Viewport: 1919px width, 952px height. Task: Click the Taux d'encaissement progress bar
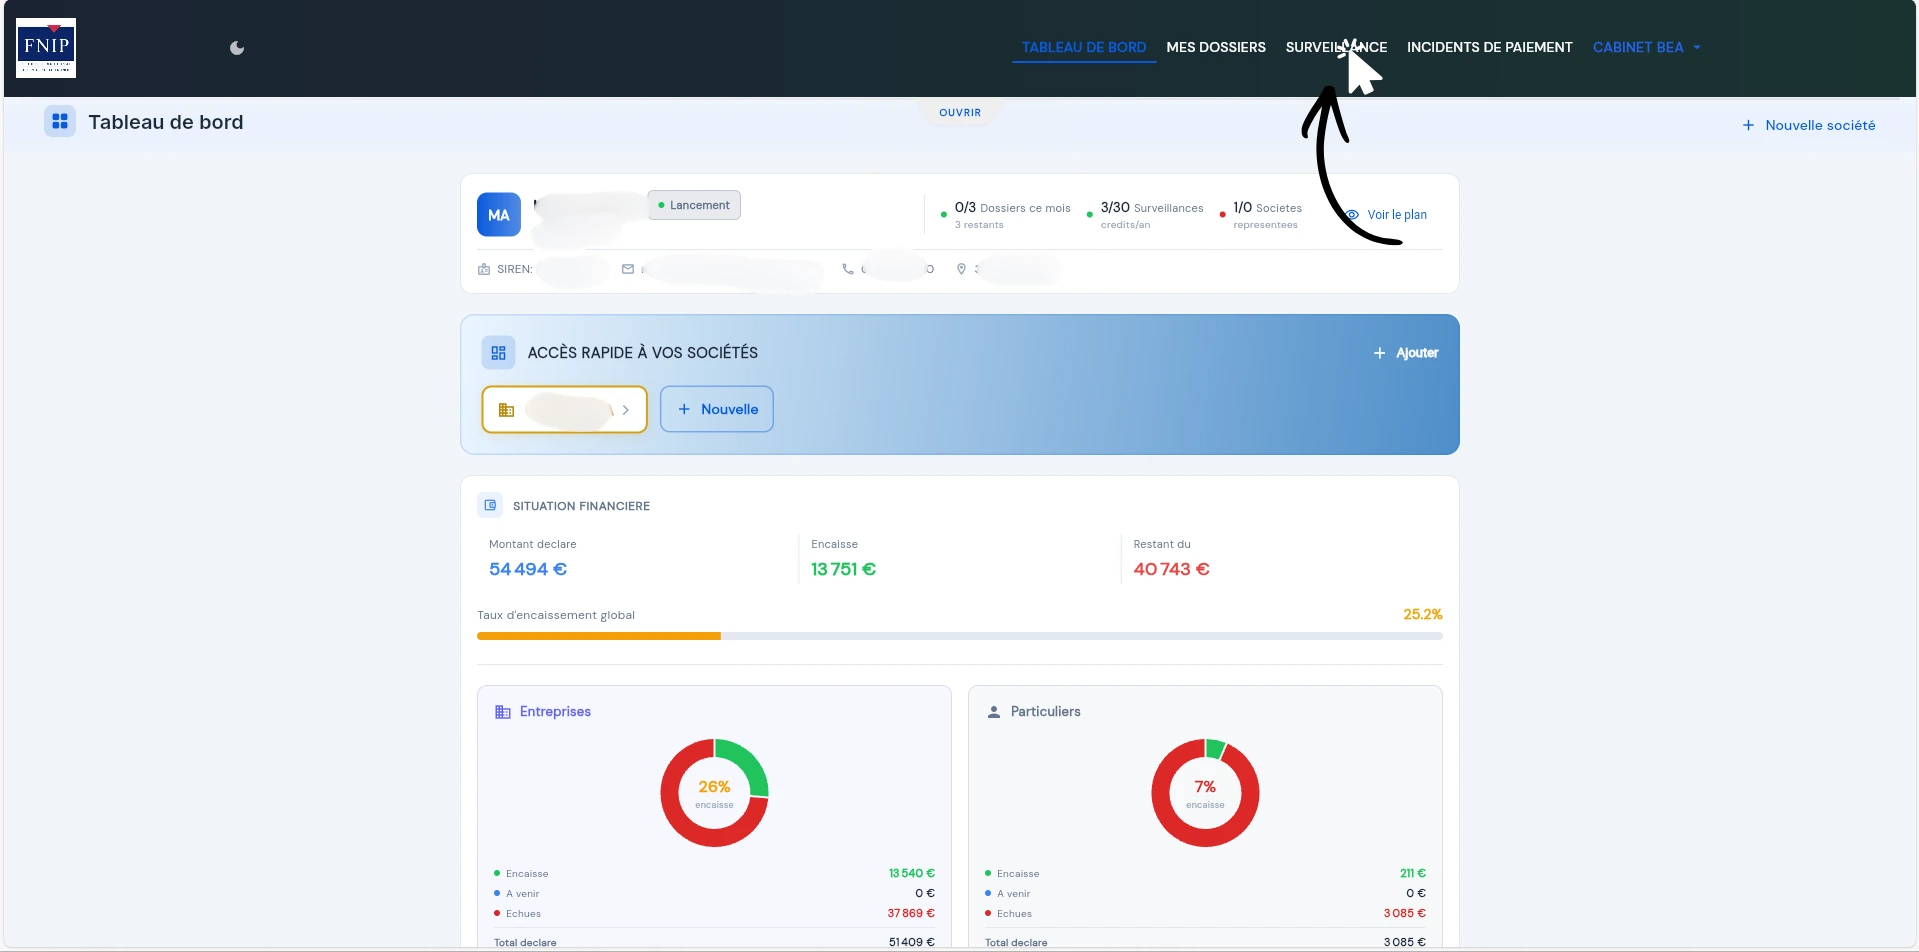(x=959, y=636)
